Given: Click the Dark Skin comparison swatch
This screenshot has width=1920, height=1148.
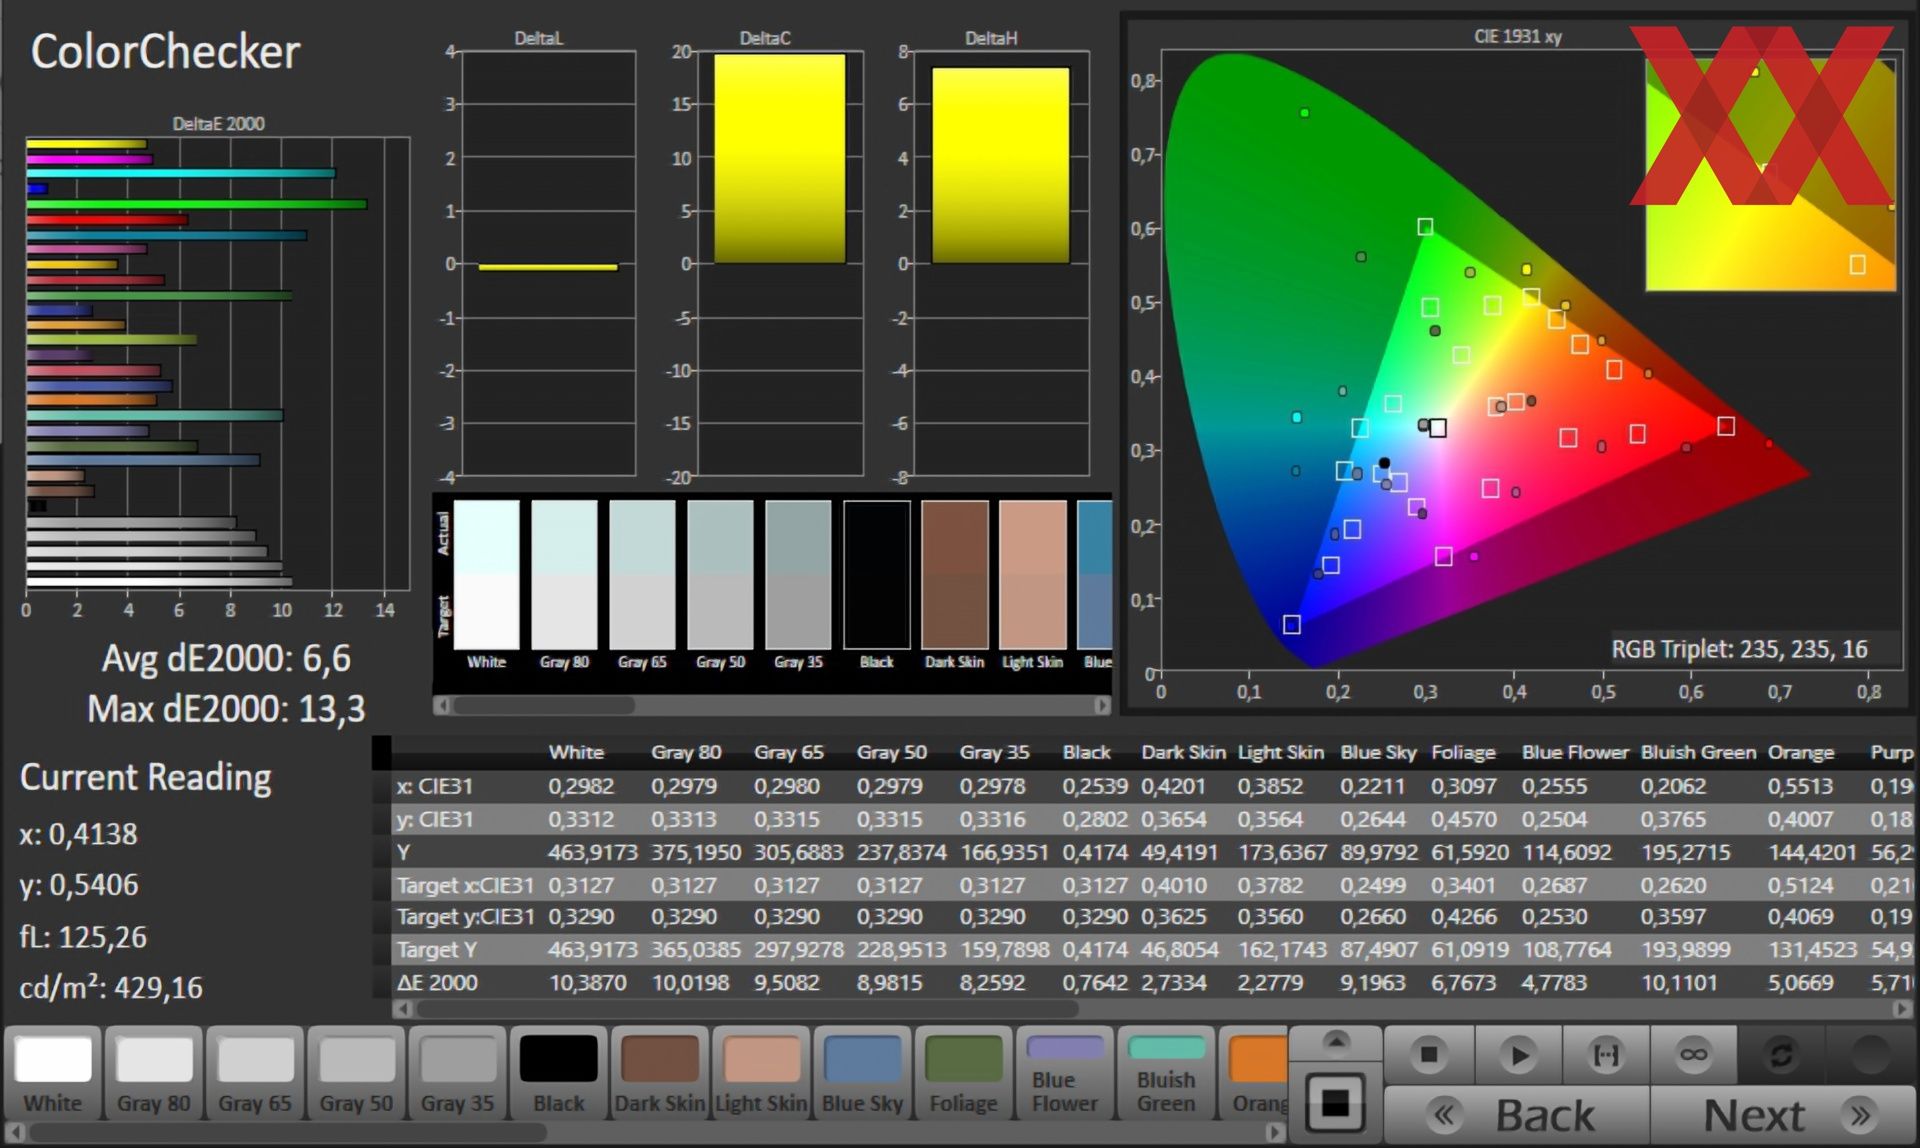Looking at the screenshot, I should pos(955,575).
